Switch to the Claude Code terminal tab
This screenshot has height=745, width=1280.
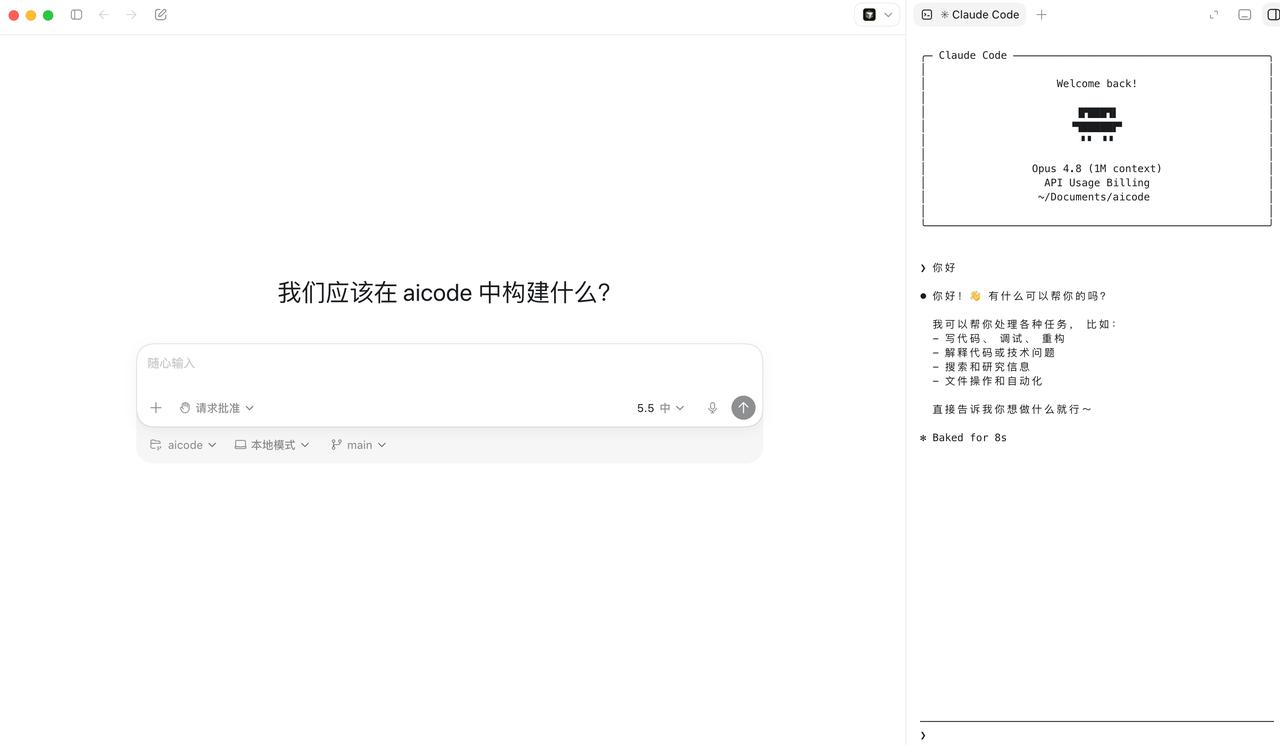[x=969, y=15]
